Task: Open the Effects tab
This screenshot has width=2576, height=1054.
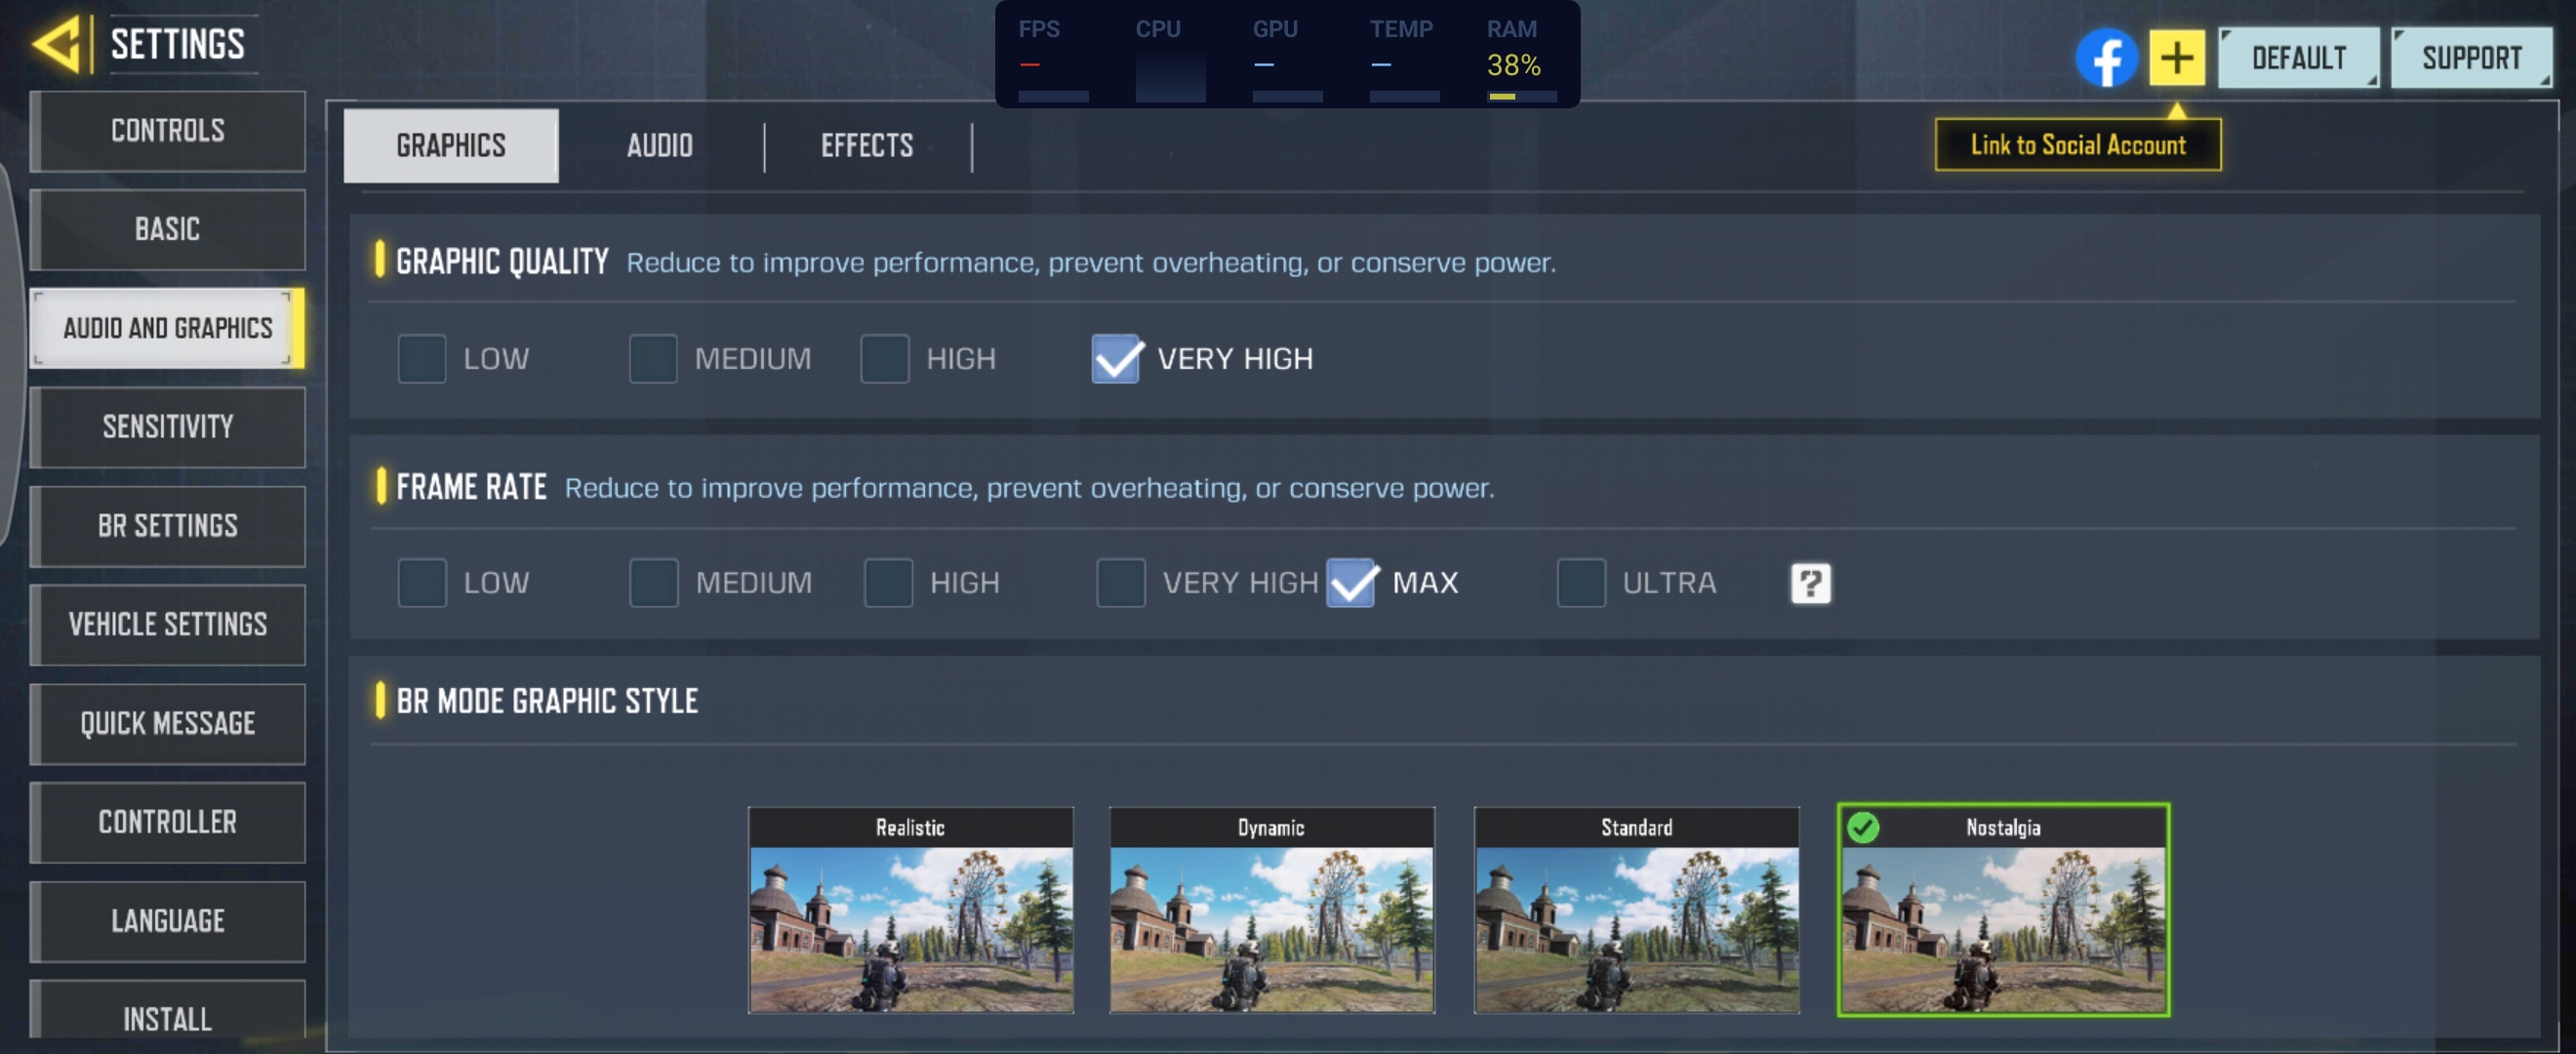Action: pos(866,146)
